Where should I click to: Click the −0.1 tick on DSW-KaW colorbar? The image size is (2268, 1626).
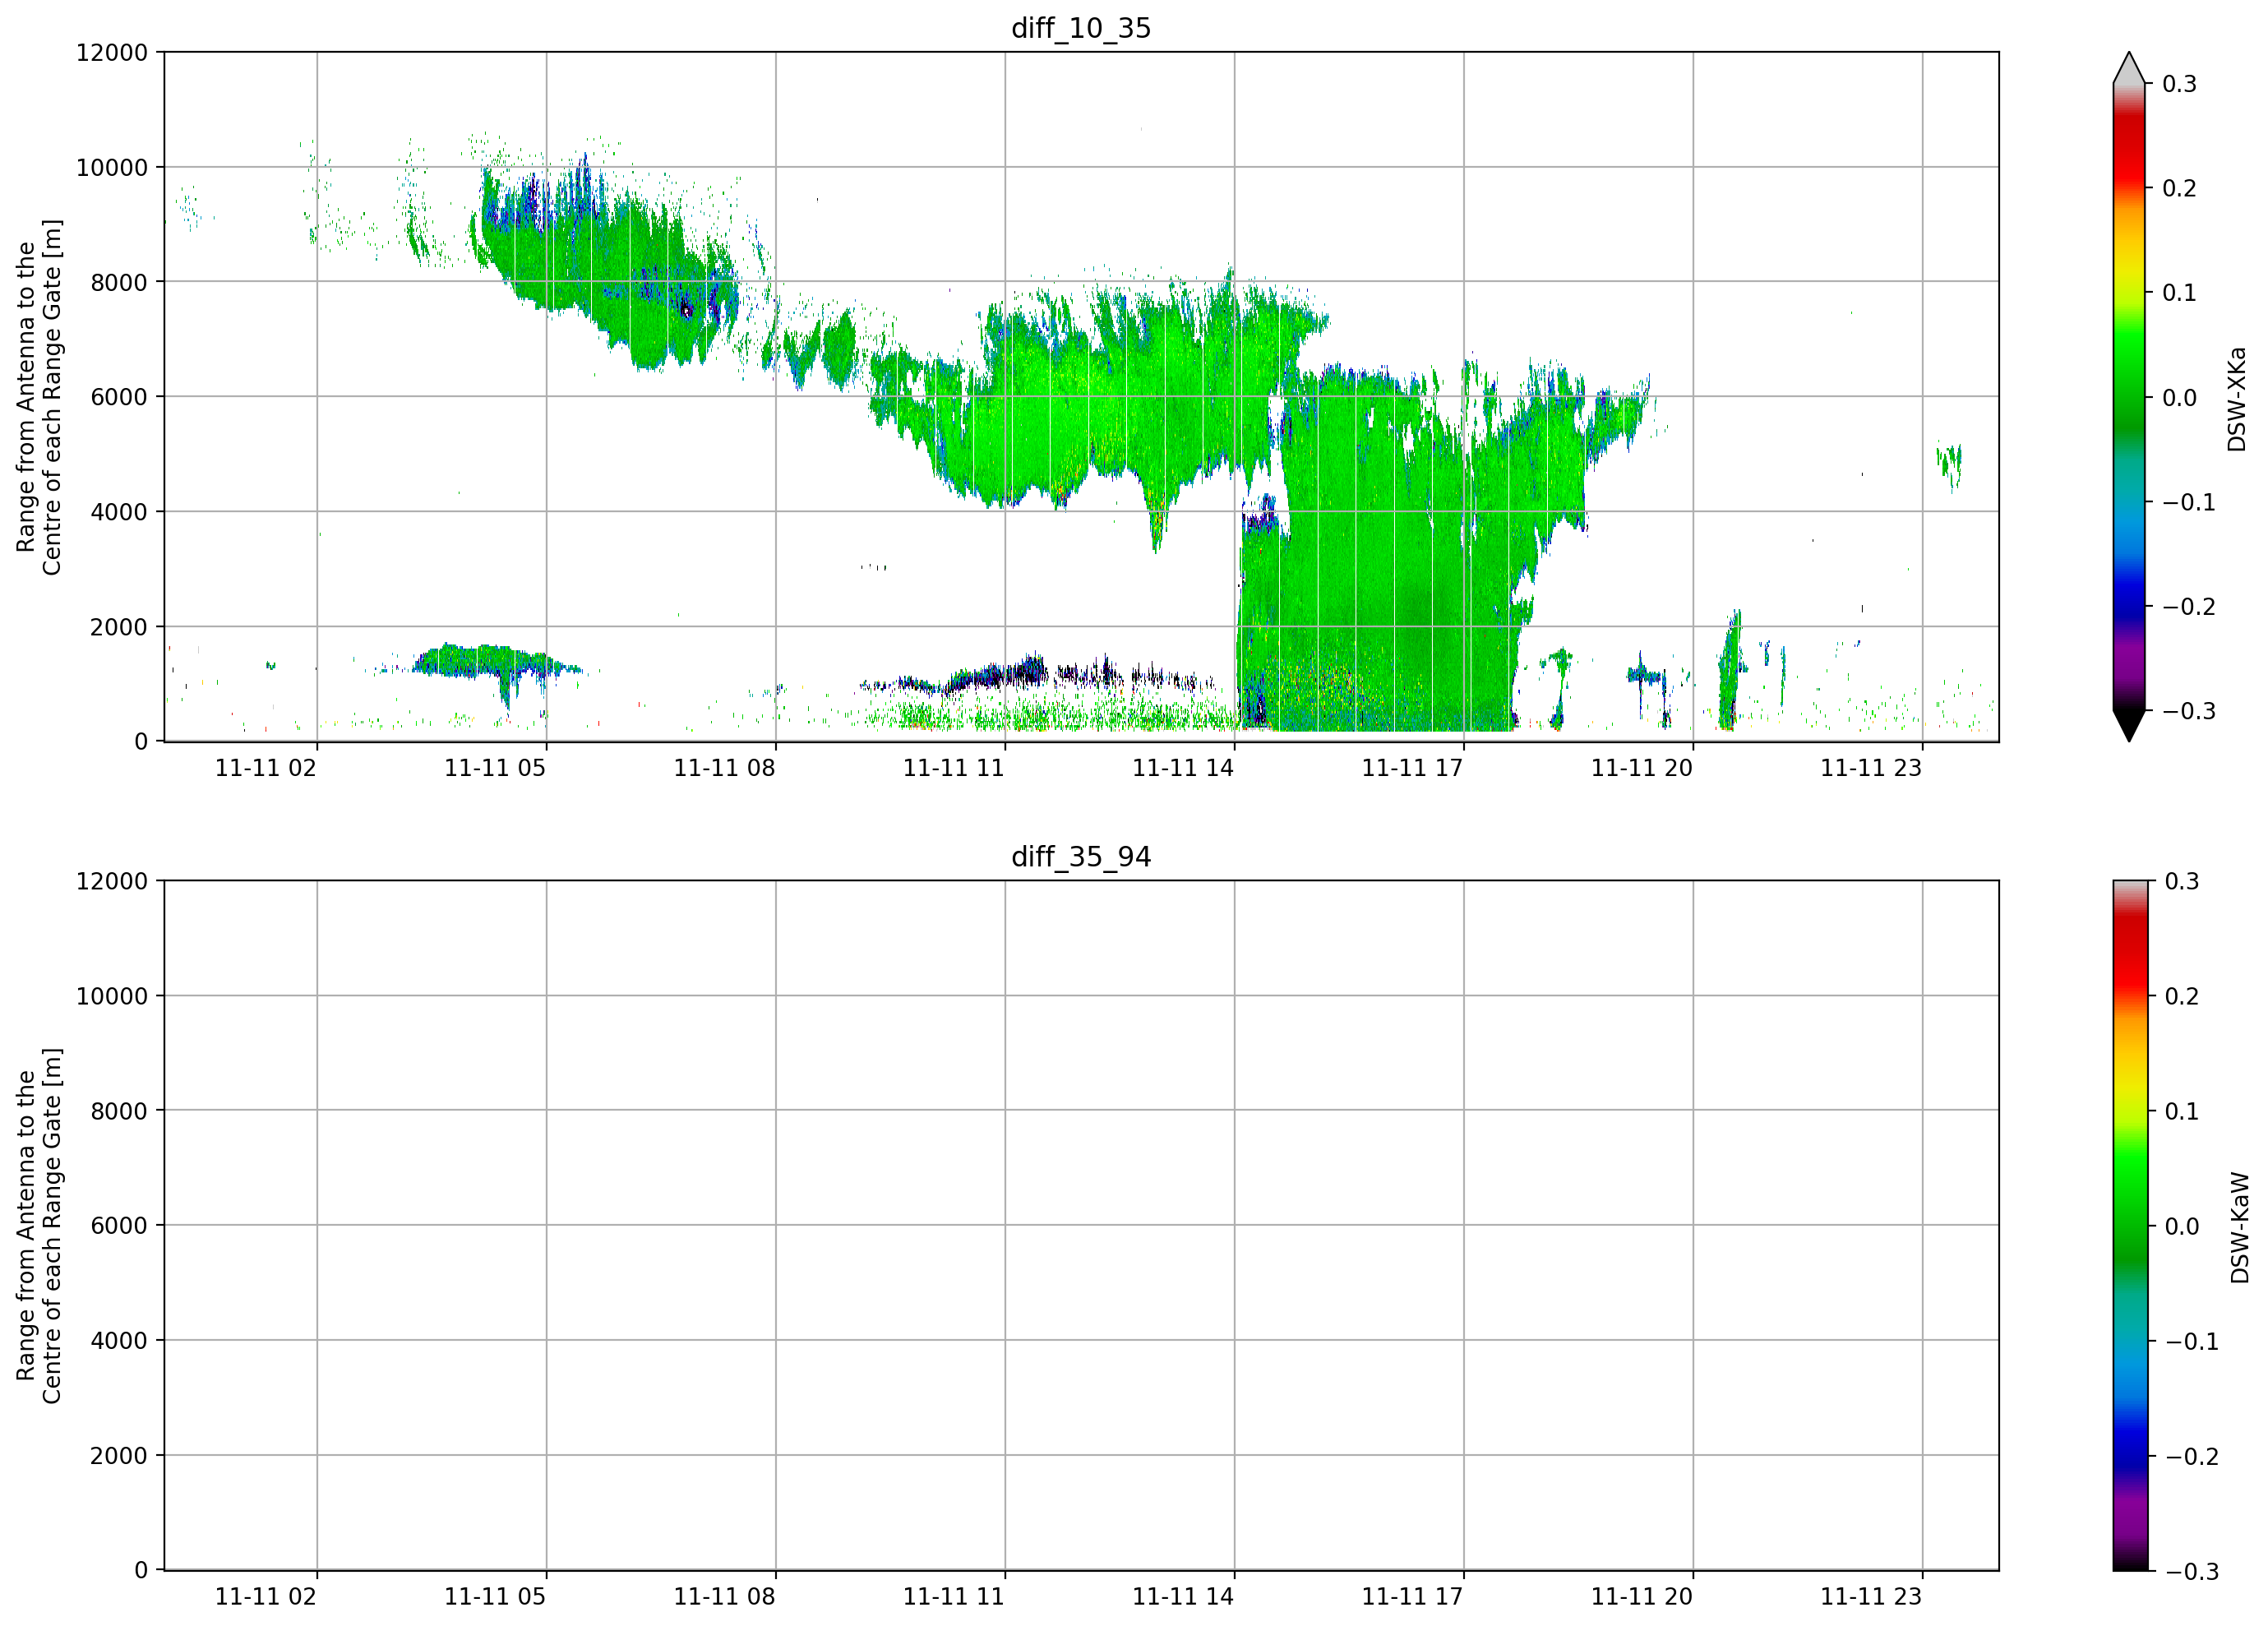click(x=2192, y=1341)
